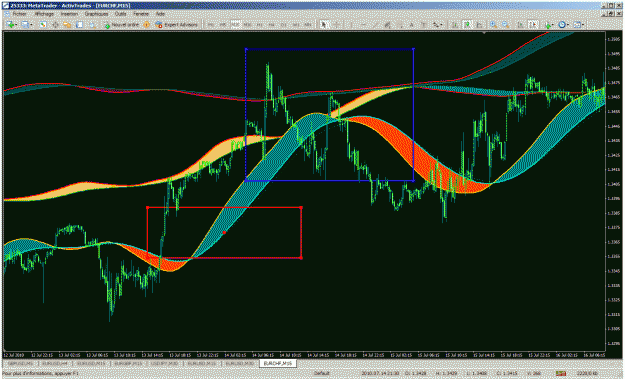Image resolution: width=625 pixels, height=379 pixels.
Task: Expand the new chart dropdown arrow
Action: (x=16, y=25)
